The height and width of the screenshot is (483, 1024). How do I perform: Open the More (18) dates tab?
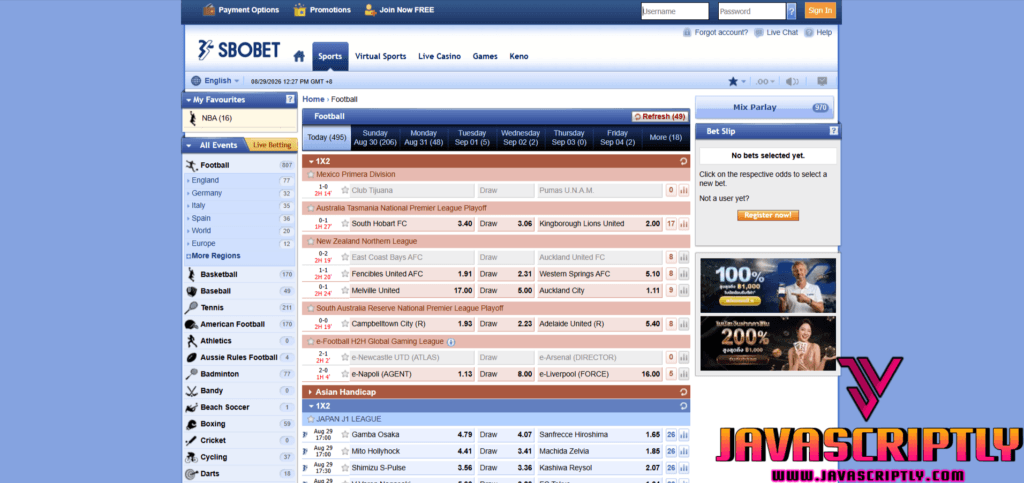click(665, 138)
